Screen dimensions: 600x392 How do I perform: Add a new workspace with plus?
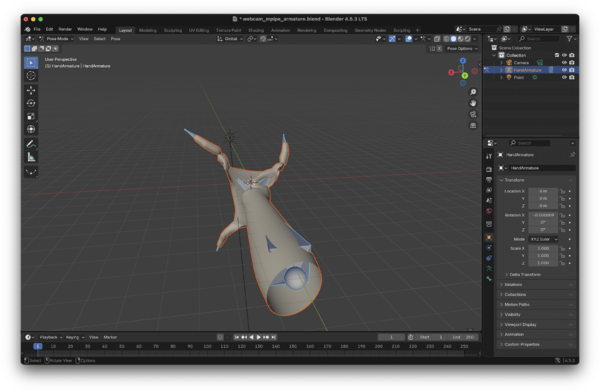coord(417,30)
